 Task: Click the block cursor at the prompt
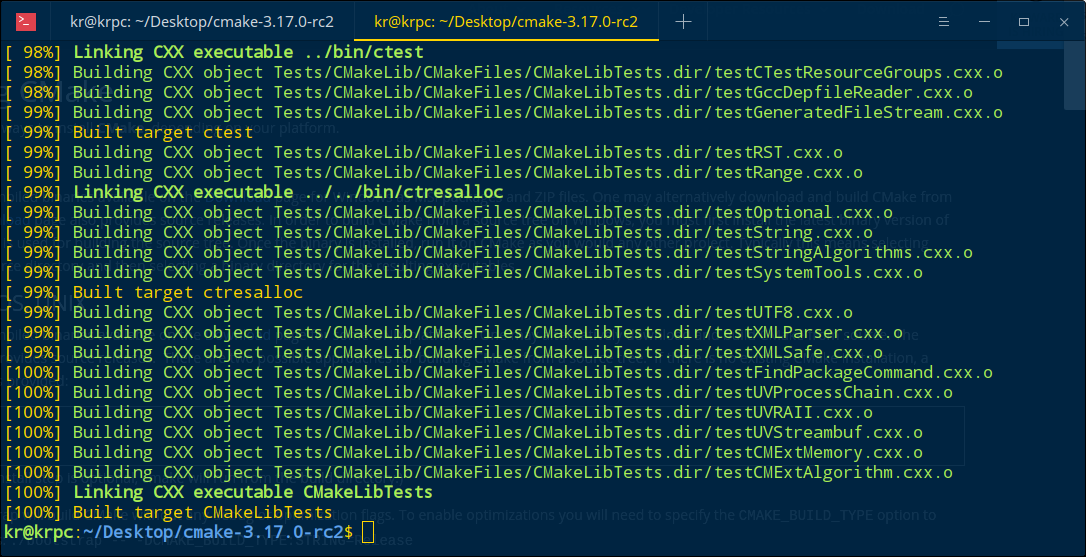tap(368, 533)
